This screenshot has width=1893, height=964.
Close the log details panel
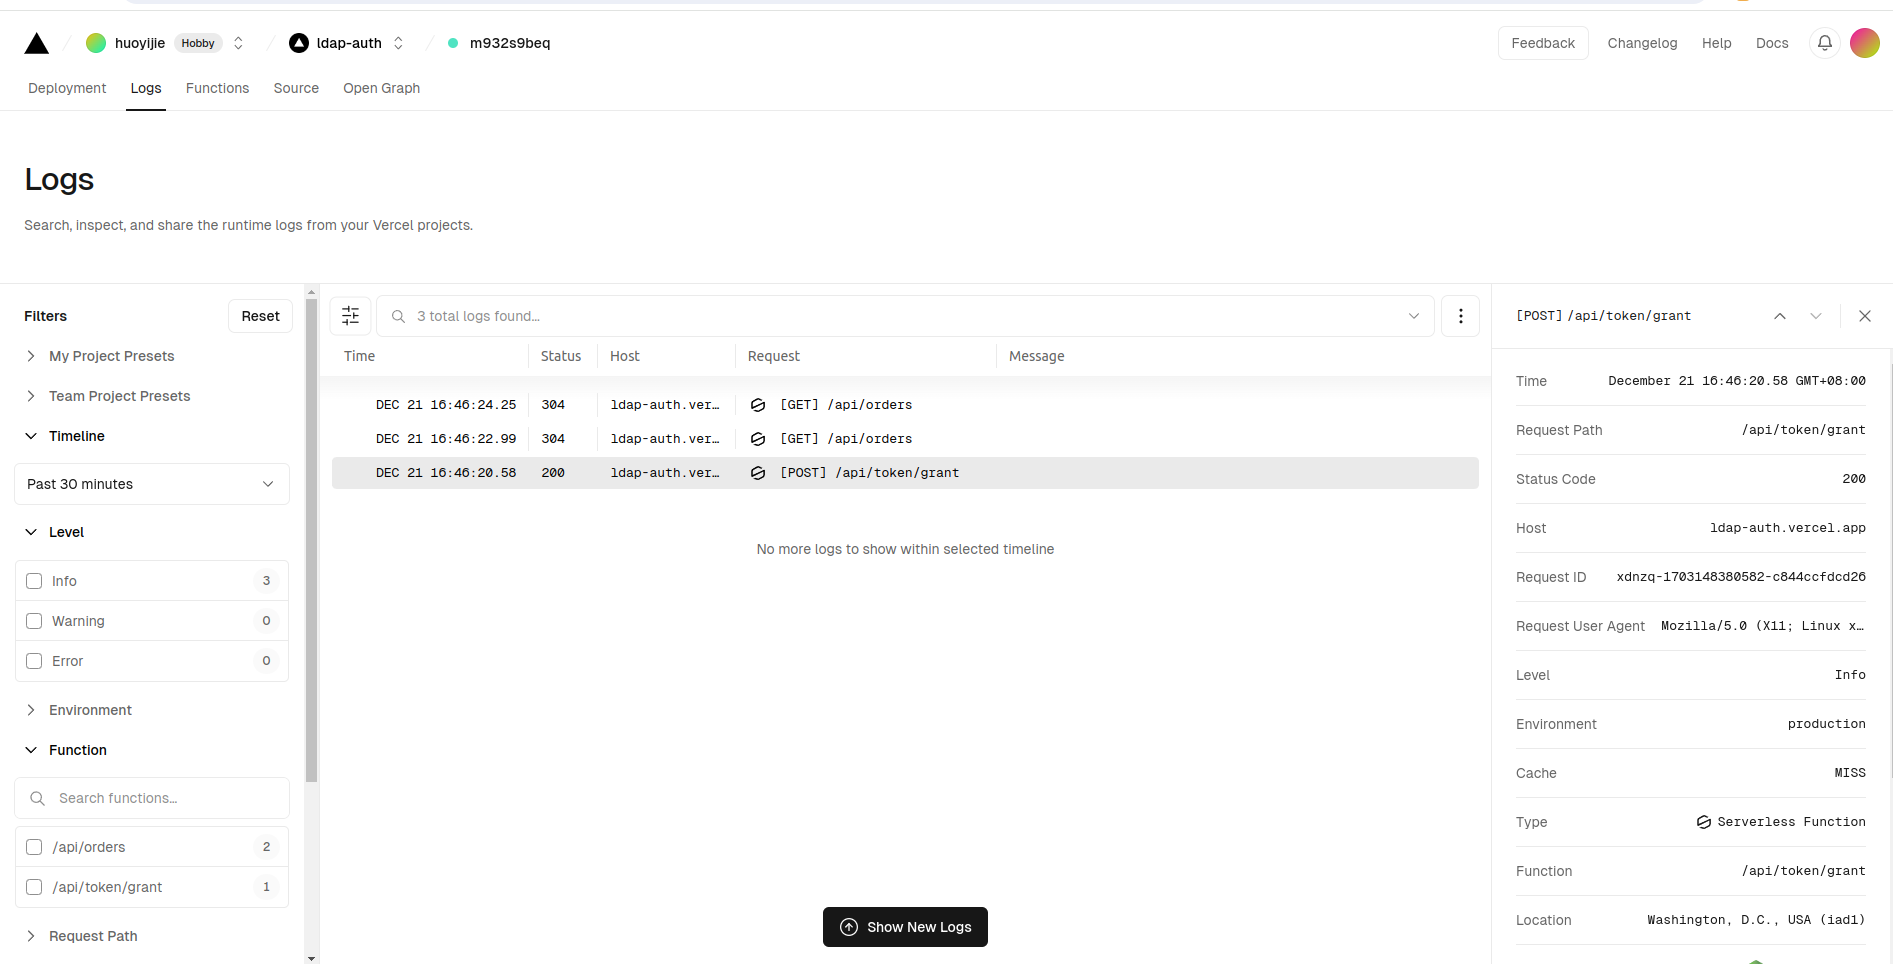[1864, 316]
